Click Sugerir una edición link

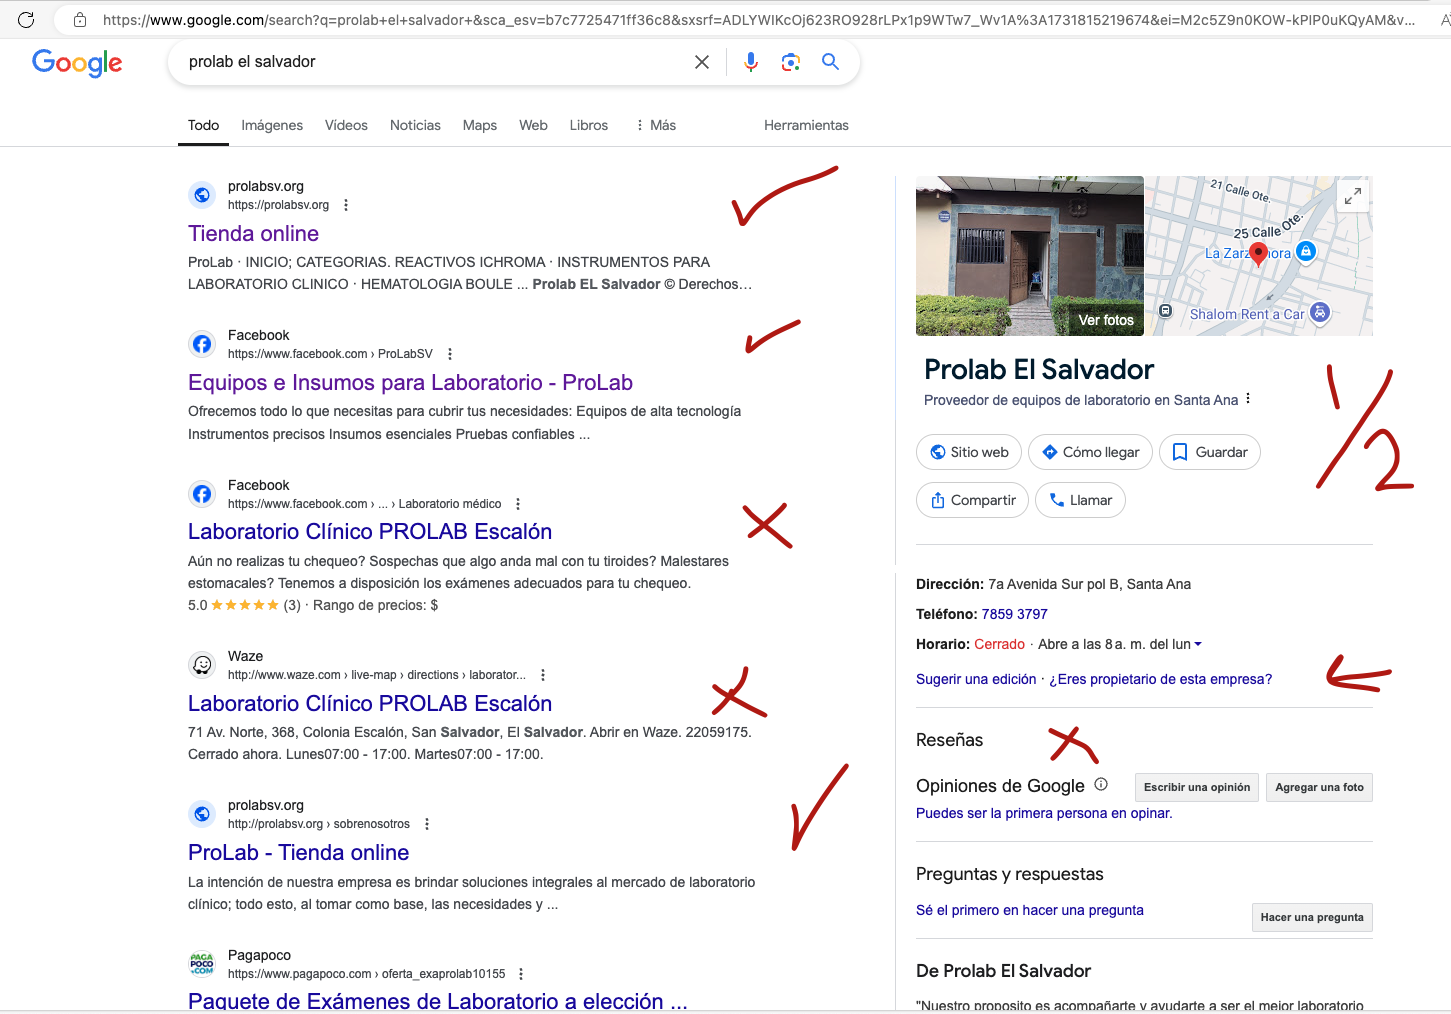tap(976, 679)
